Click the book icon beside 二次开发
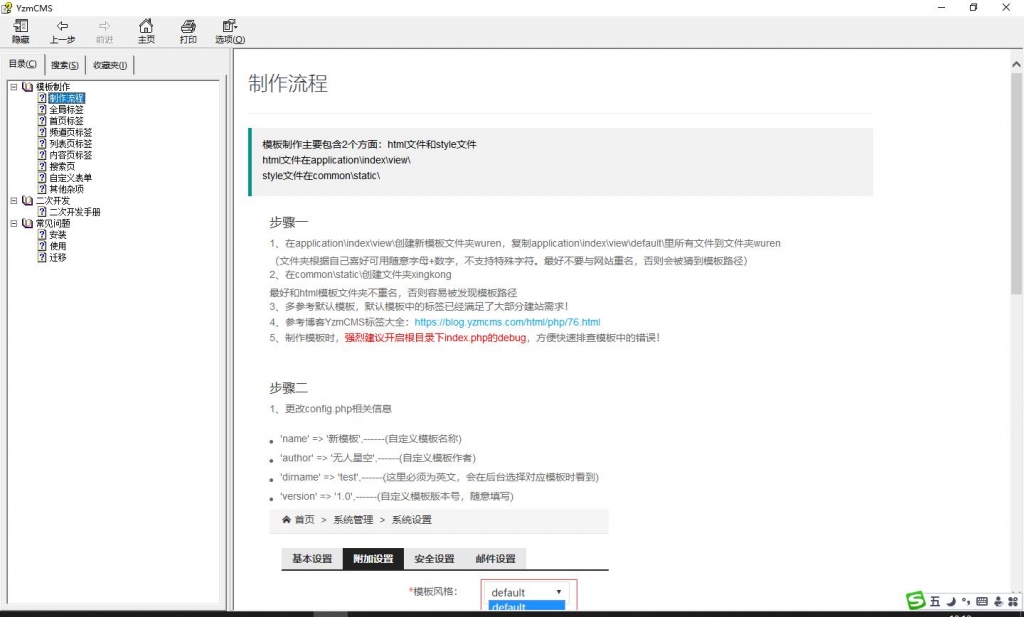 pyautogui.click(x=27, y=200)
